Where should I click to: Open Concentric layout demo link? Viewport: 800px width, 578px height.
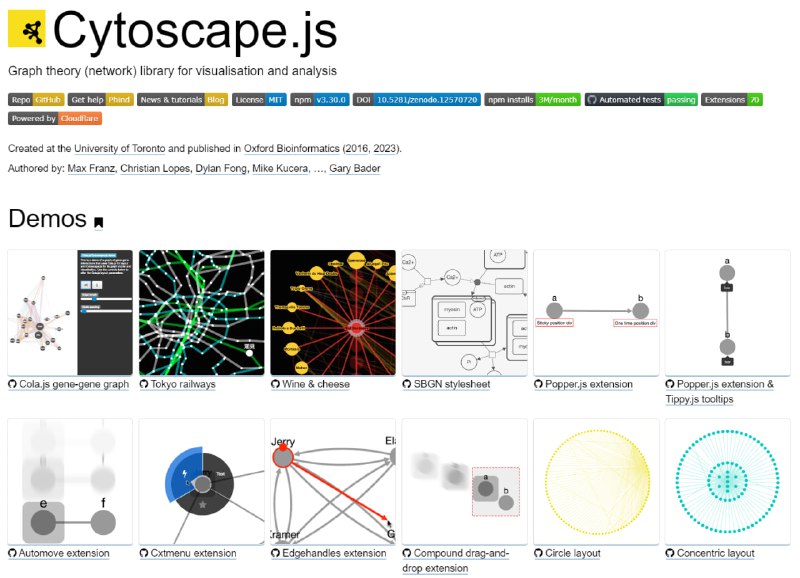(x=715, y=554)
